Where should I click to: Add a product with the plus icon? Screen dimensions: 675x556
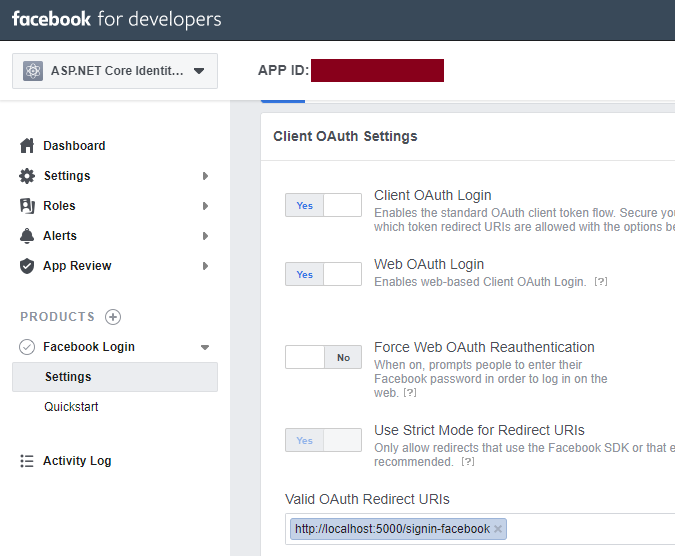(x=113, y=317)
